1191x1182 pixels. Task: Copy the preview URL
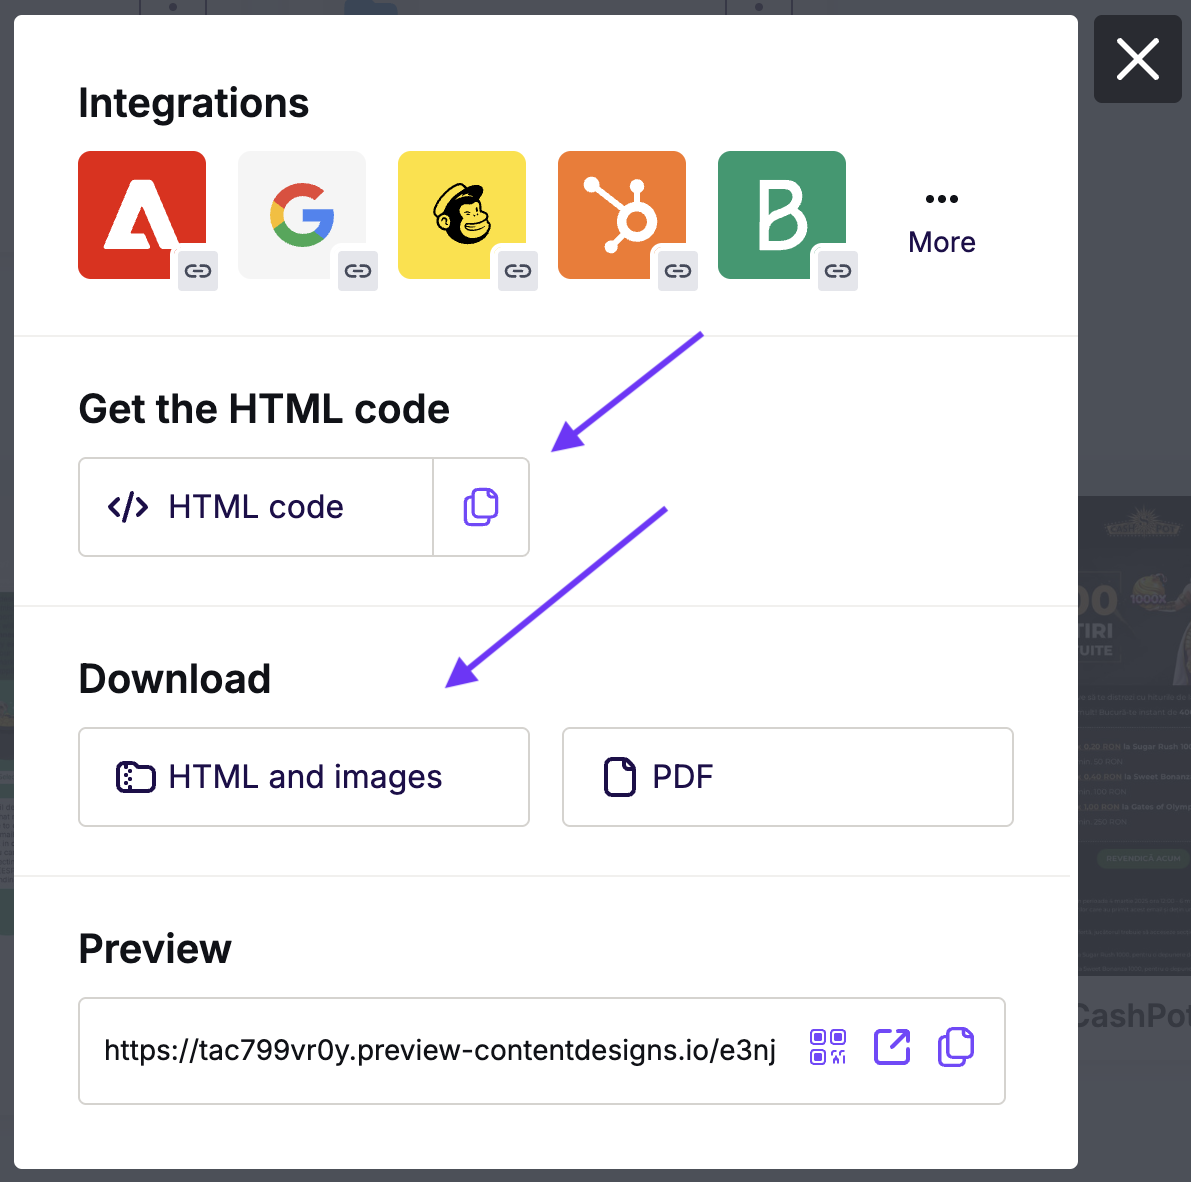(x=956, y=1048)
